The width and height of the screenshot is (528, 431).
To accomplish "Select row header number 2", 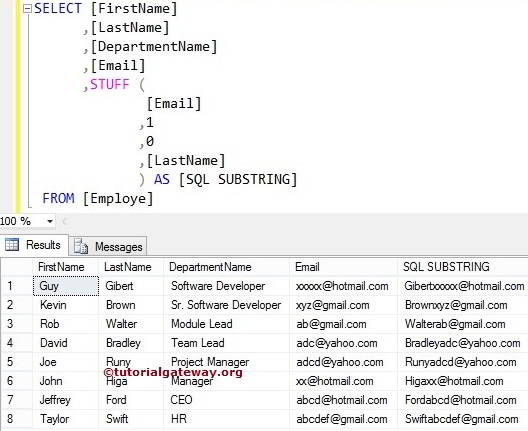I will tap(17, 305).
